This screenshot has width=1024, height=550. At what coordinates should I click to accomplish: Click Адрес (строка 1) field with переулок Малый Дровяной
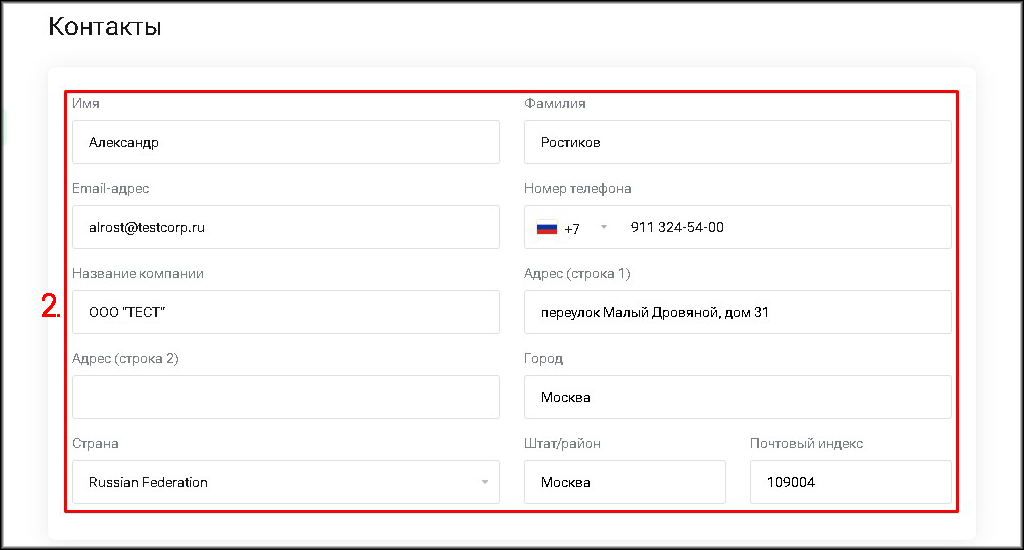click(x=737, y=312)
